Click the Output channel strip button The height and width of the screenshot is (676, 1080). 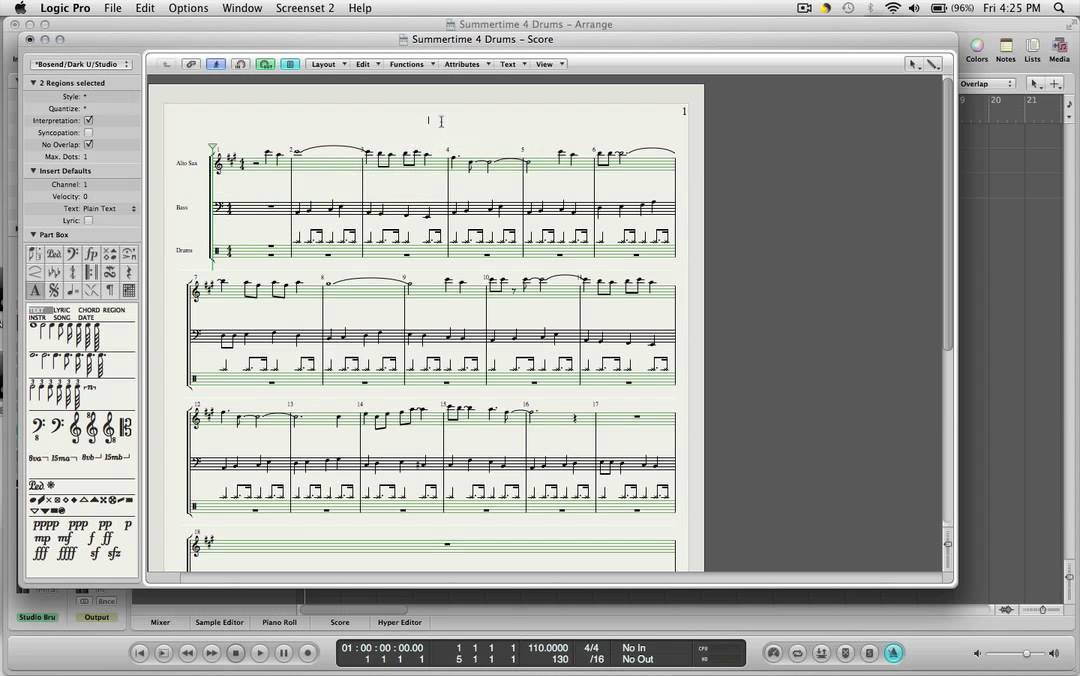click(x=96, y=617)
